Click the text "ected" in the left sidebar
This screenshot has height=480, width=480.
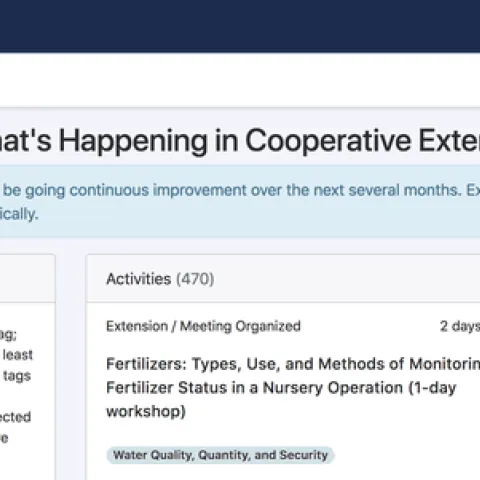15,417
